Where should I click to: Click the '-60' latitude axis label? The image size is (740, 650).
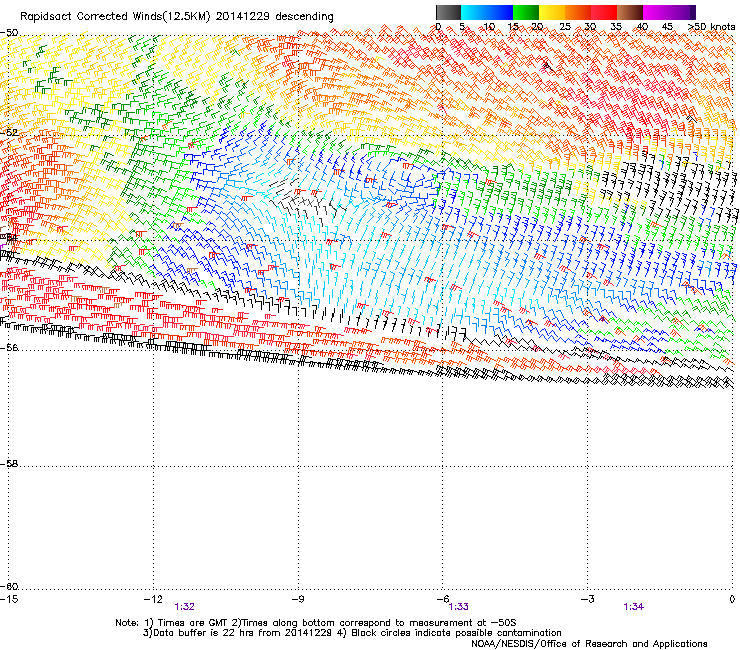pos(9,586)
